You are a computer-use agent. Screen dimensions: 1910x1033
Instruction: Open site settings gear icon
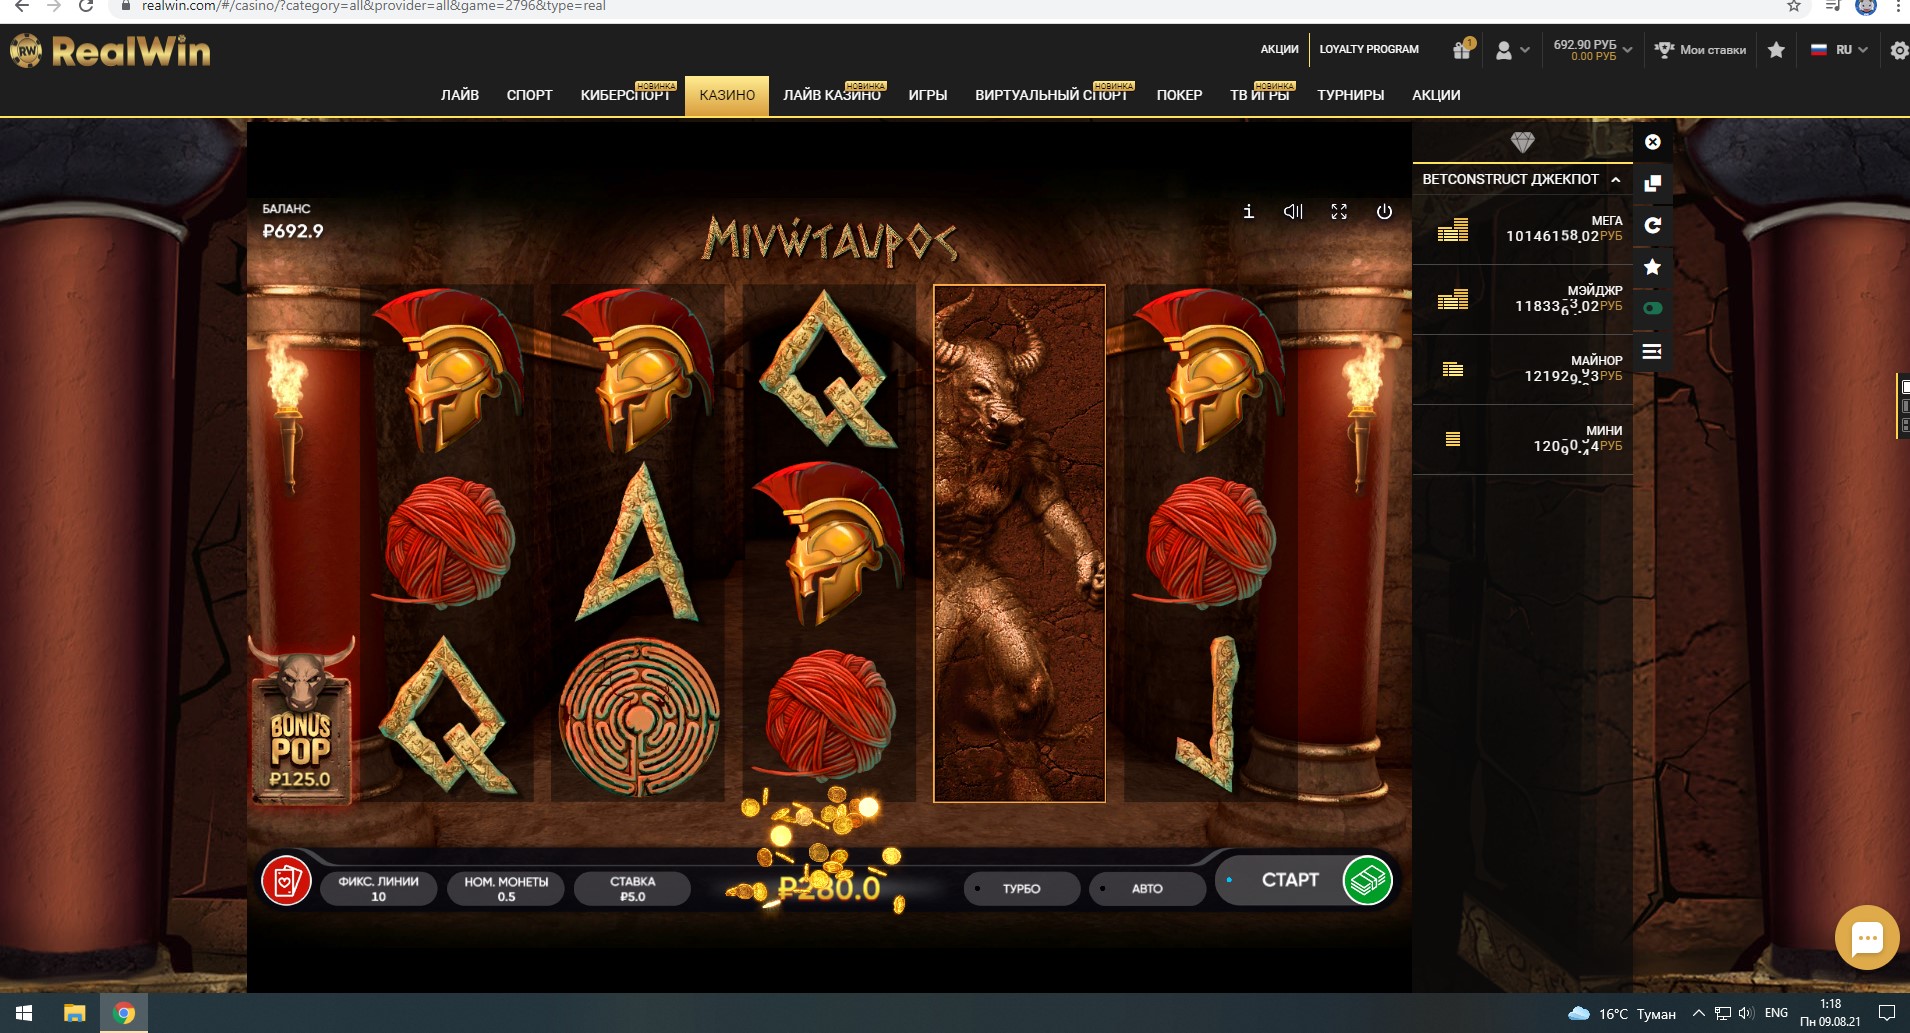pyautogui.click(x=1899, y=50)
